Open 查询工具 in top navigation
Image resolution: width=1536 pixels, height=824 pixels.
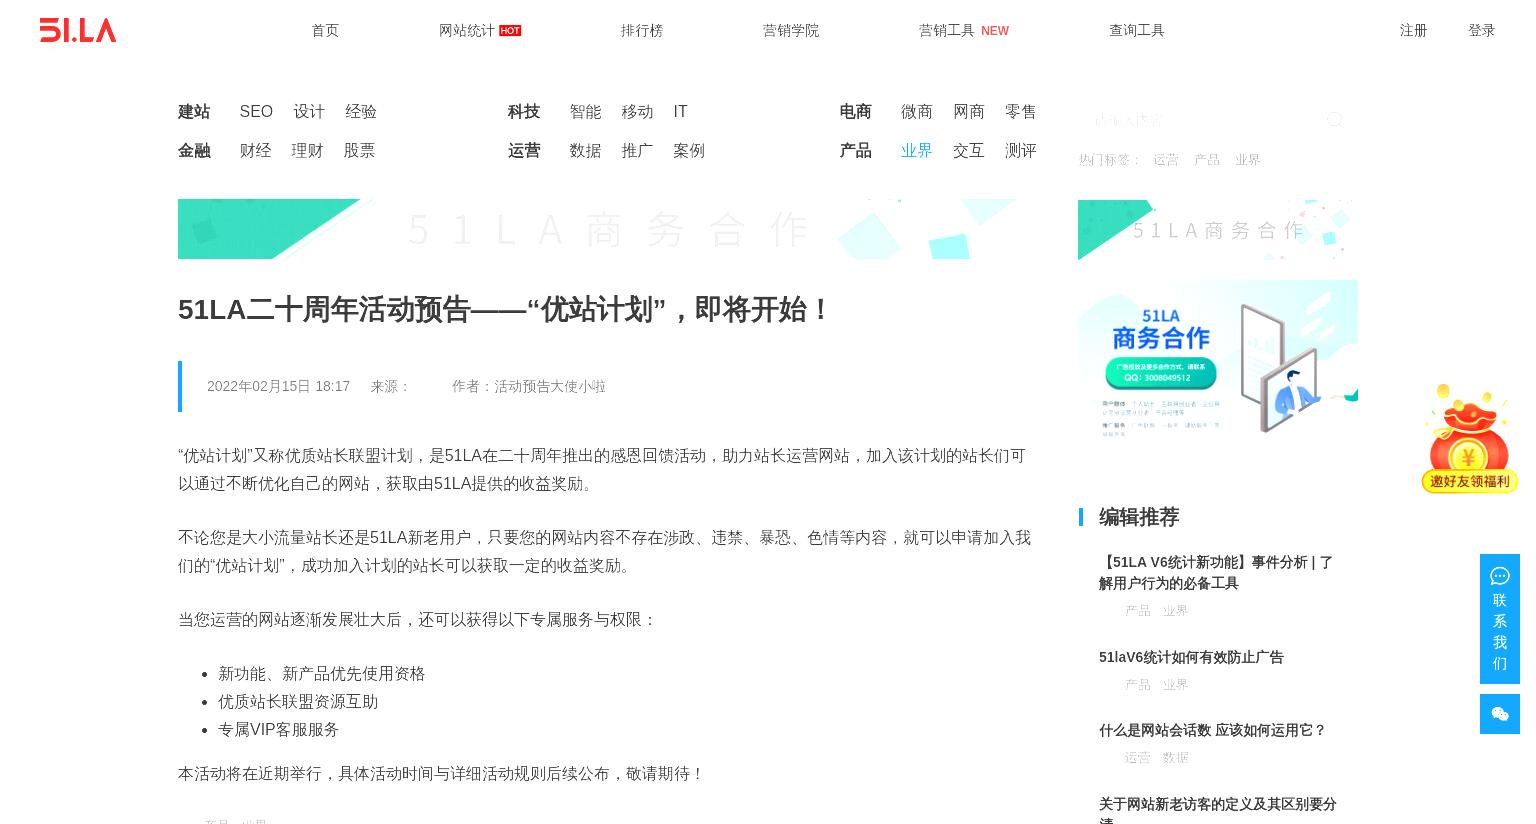point(1137,30)
